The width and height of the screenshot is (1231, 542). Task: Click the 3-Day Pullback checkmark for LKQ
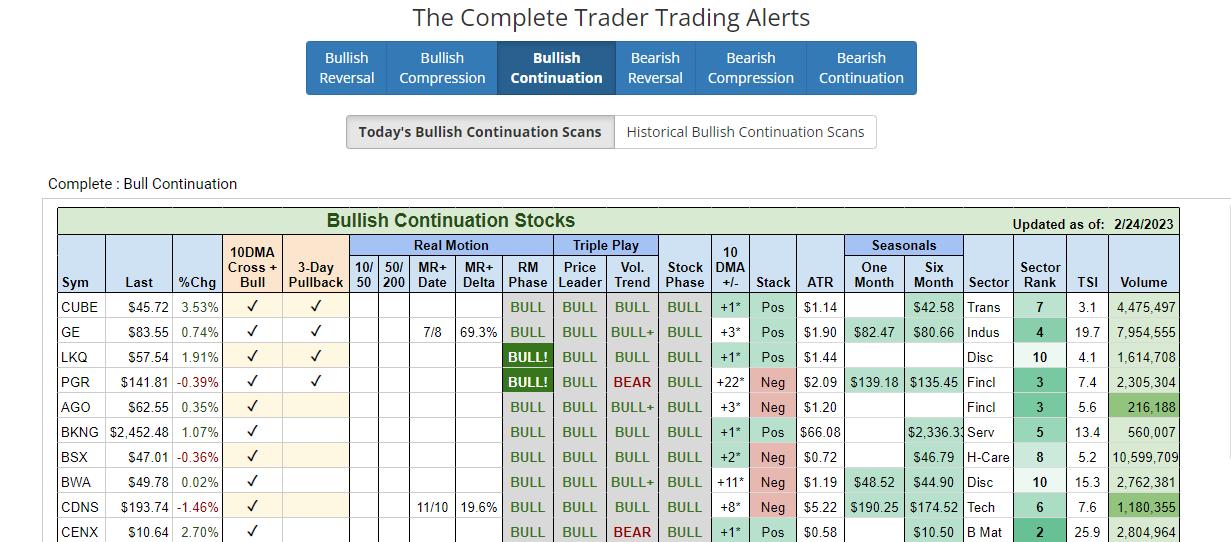click(316, 357)
